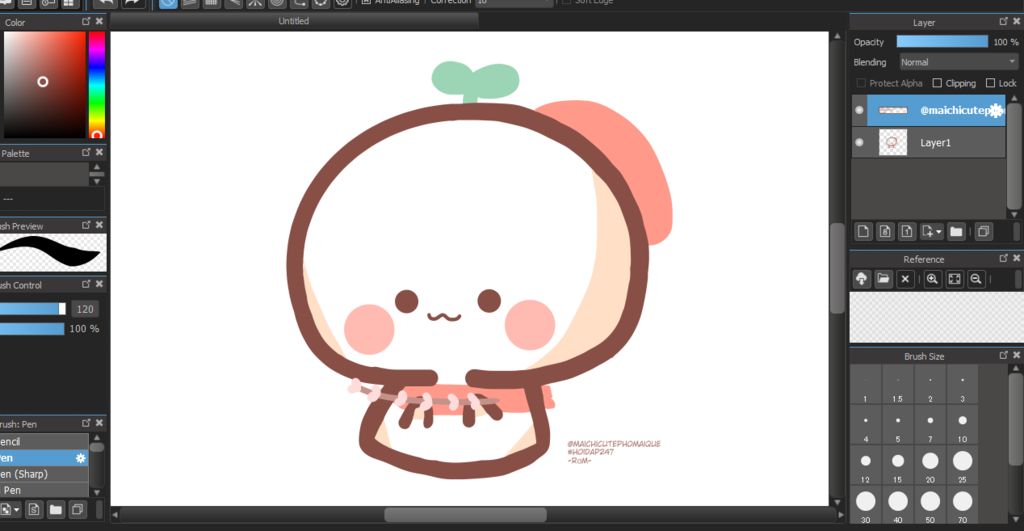
Task: Zoom out on the reference image
Action: click(976, 279)
